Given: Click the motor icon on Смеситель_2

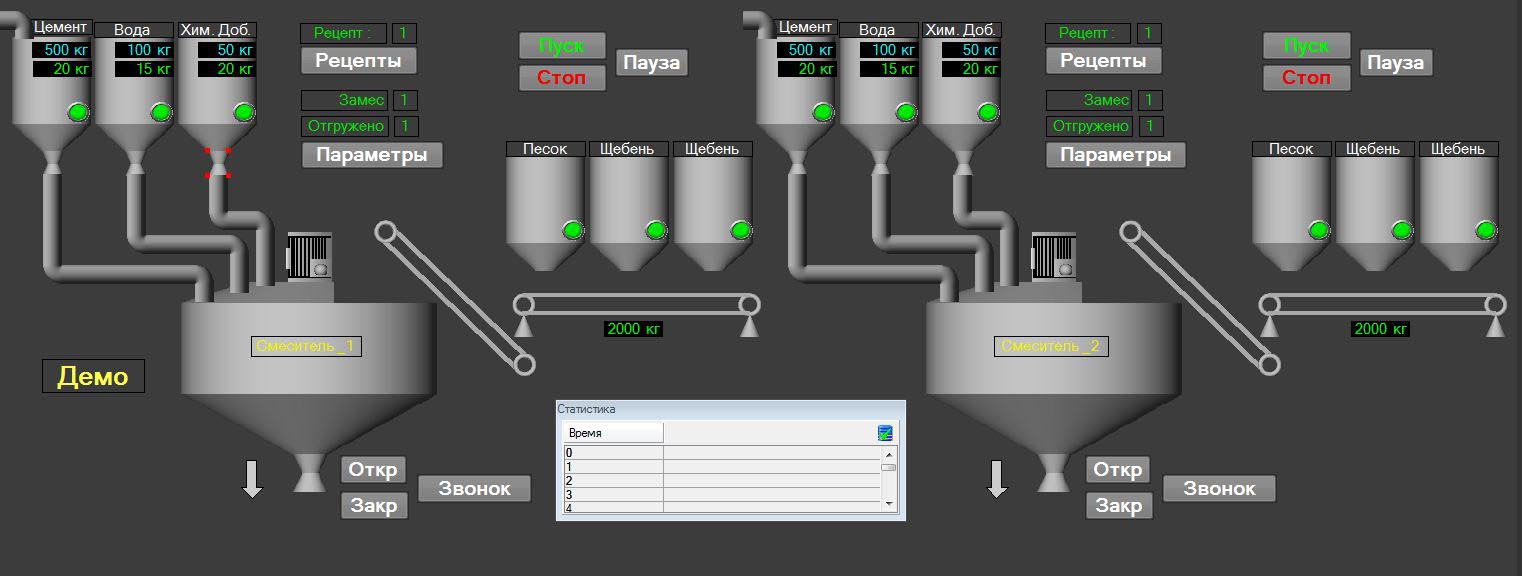Looking at the screenshot, I should pyautogui.click(x=1054, y=256).
